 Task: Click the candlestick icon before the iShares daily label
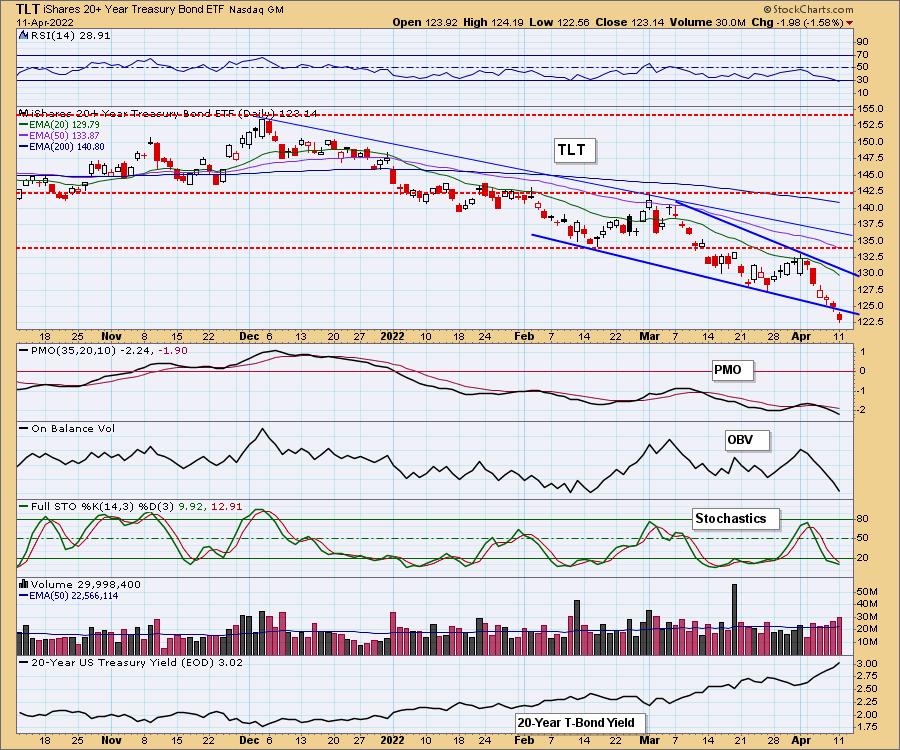click(23, 113)
